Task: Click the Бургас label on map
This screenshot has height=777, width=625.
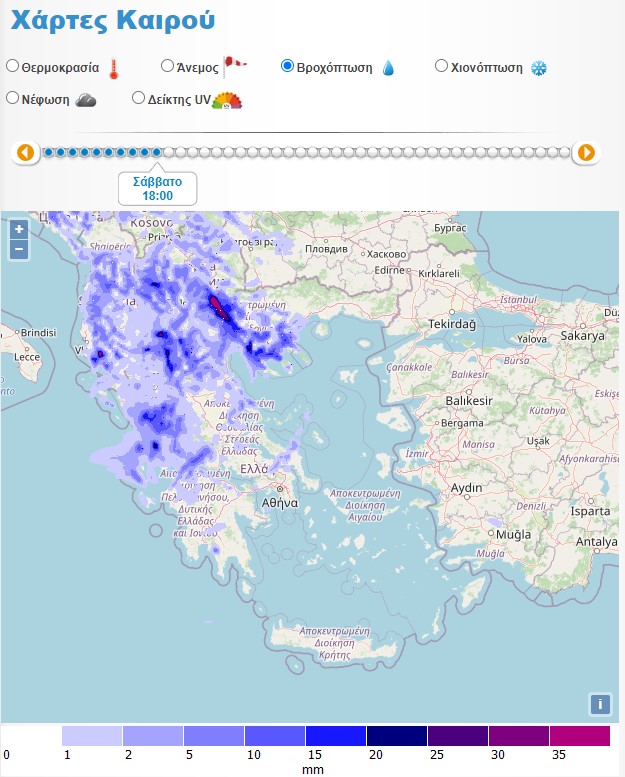Action: click(x=450, y=228)
